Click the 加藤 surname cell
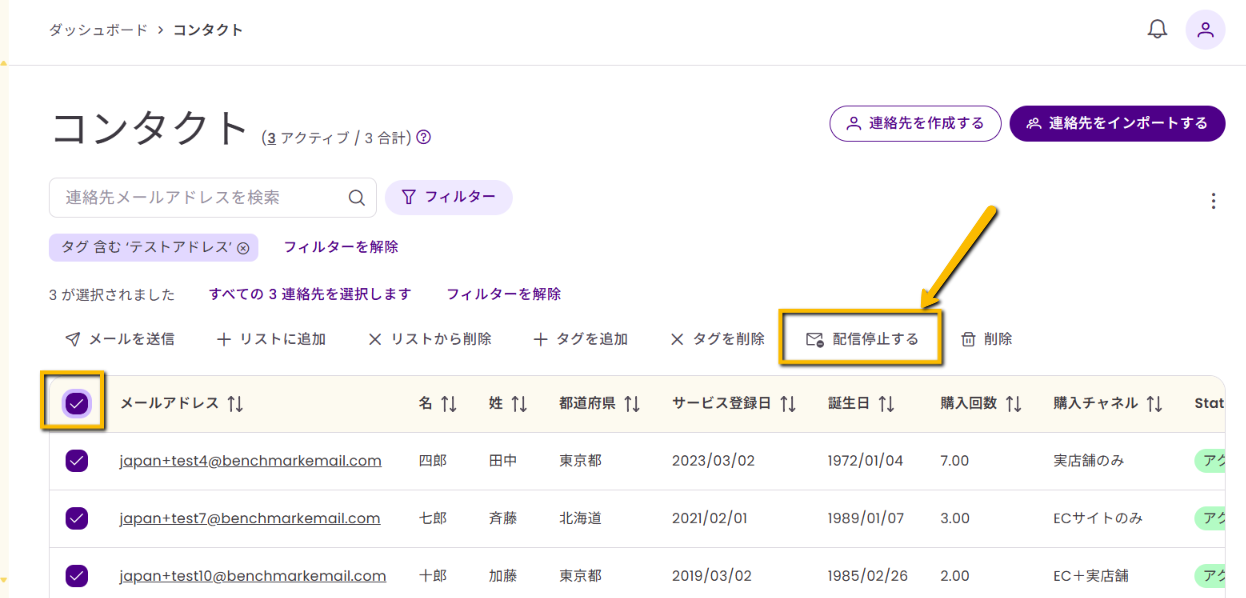Screen dimensions: 1246x598 tap(504, 576)
